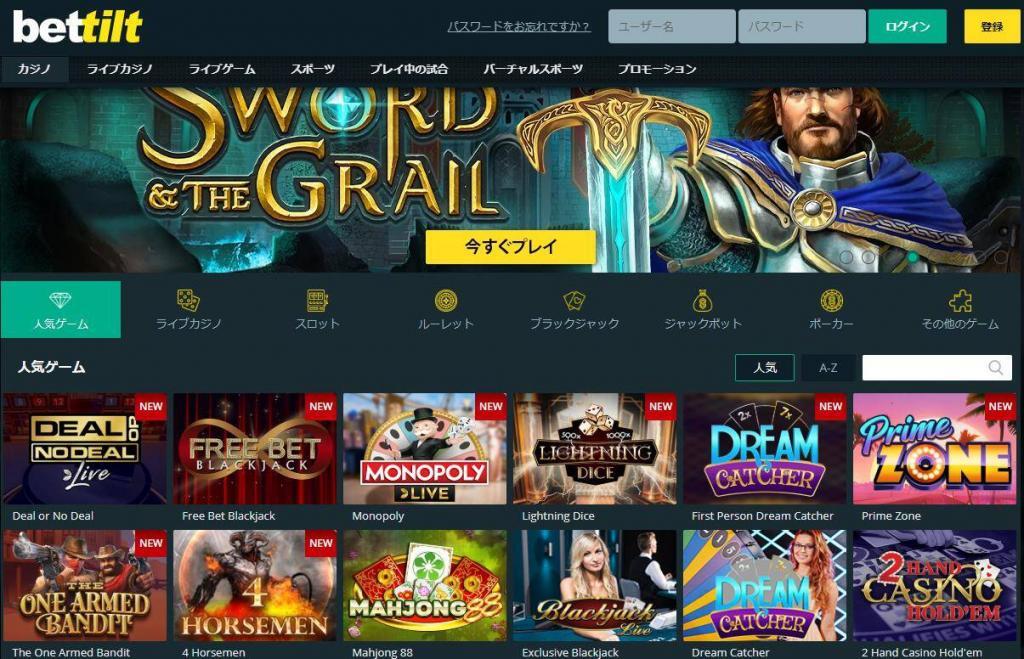Open the その他のゲーム puzzle piece icon
The image size is (1024, 659).
960,300
